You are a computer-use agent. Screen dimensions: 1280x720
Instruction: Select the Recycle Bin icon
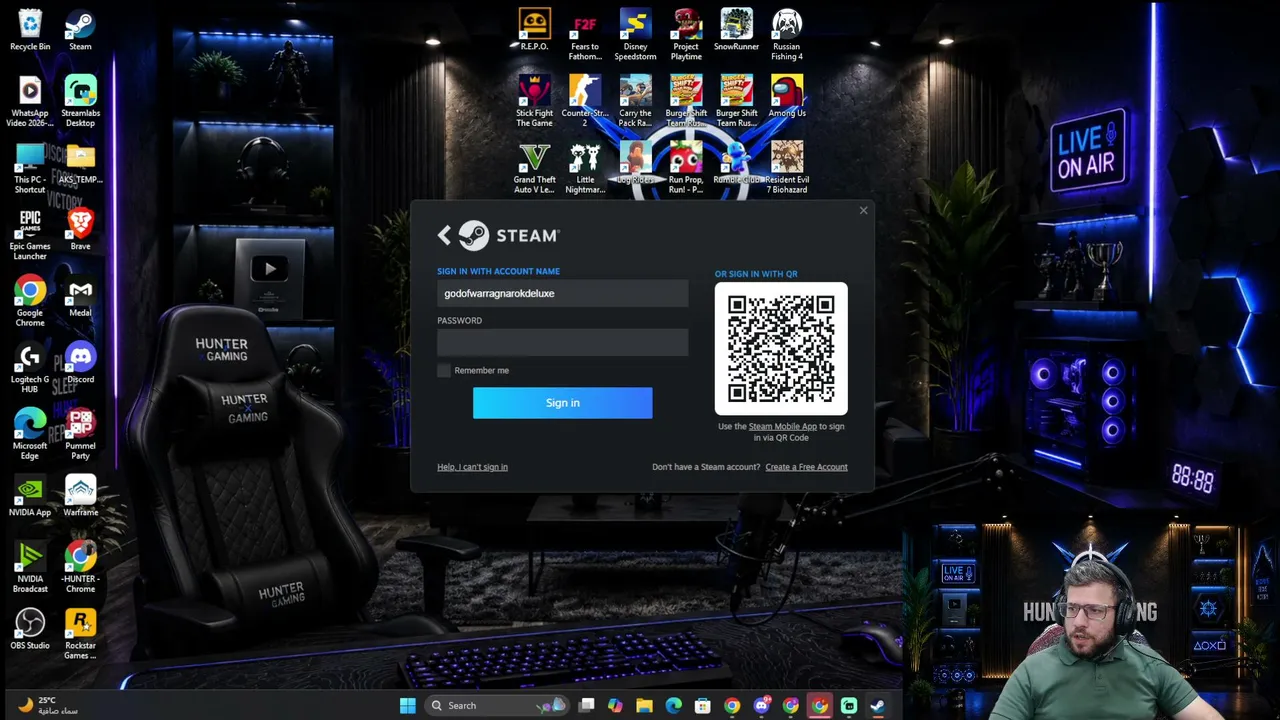(30, 29)
